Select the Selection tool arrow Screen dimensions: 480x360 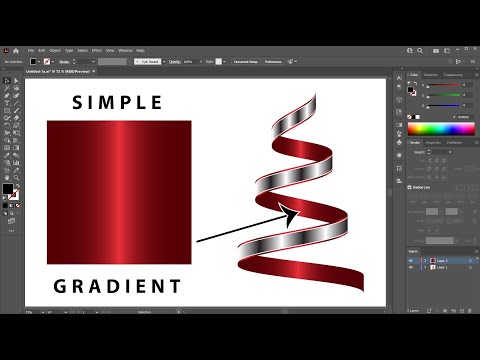click(x=7, y=81)
